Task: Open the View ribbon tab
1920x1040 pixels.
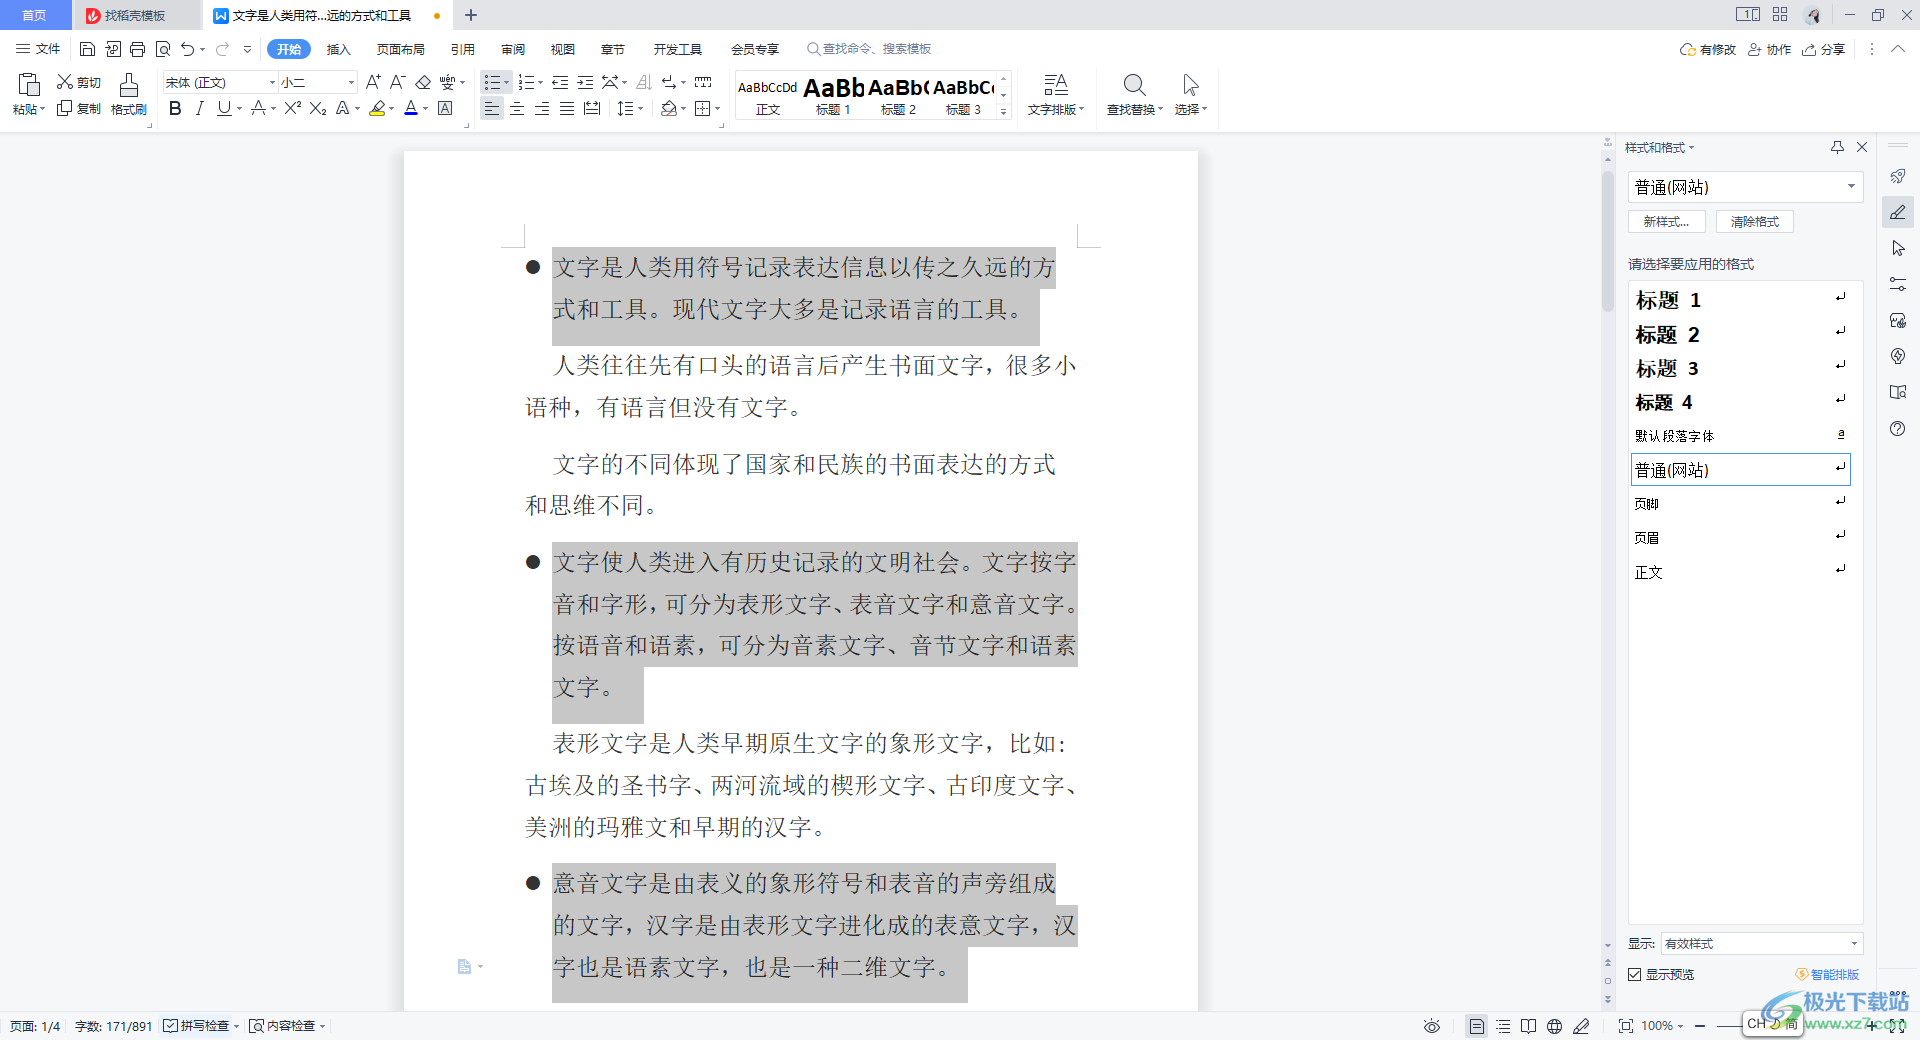Action: (x=563, y=49)
